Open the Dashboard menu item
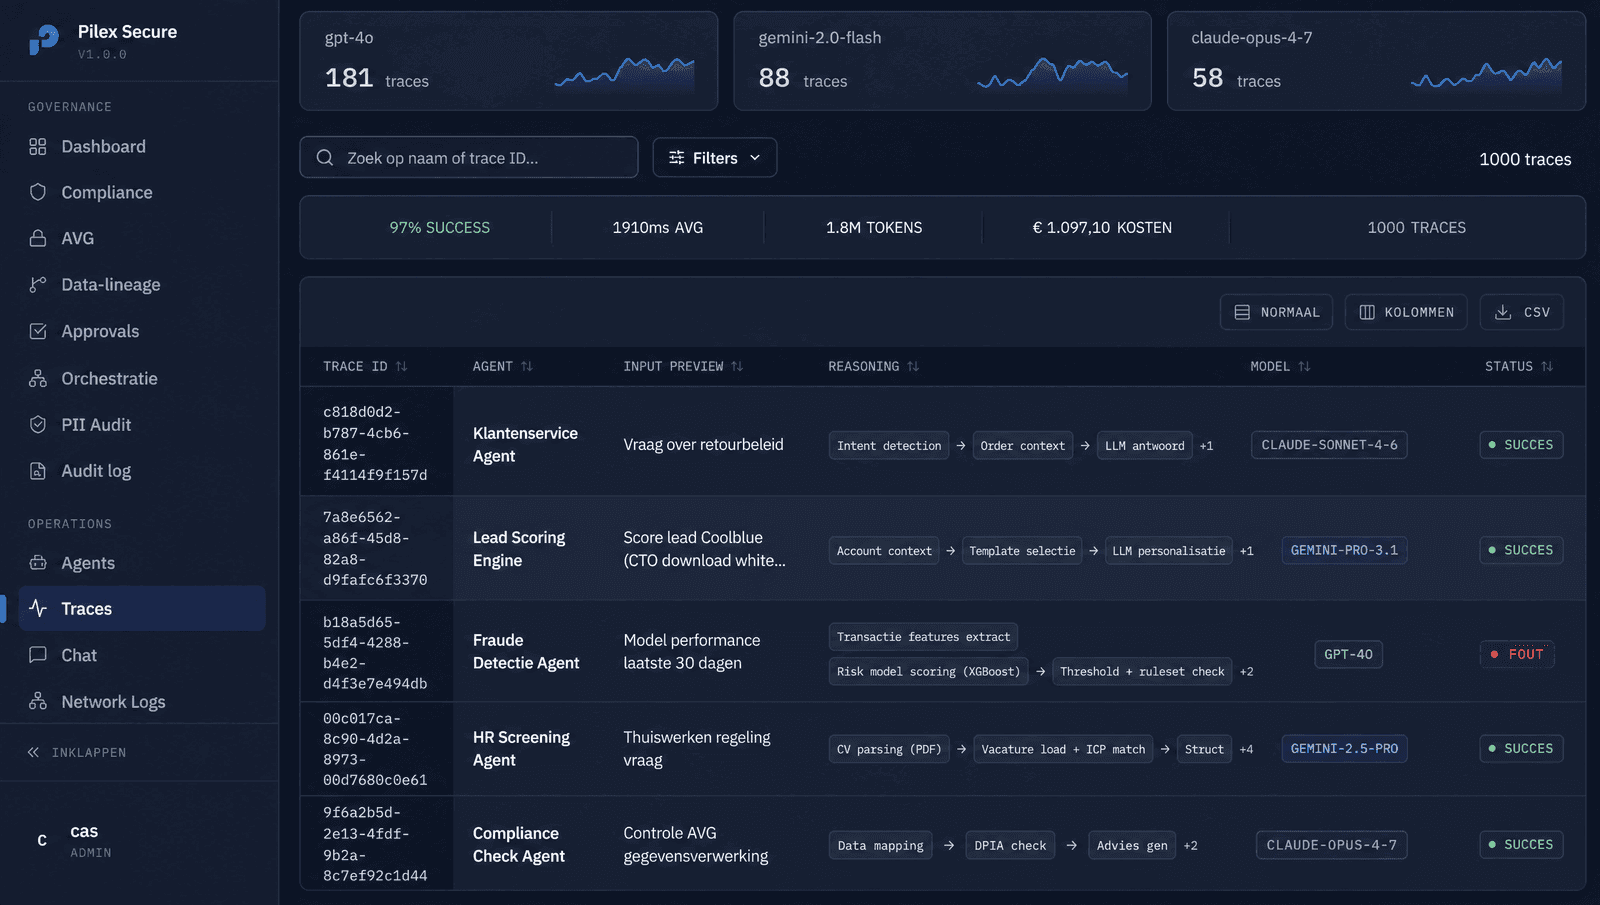1600x905 pixels. [x=142, y=147]
